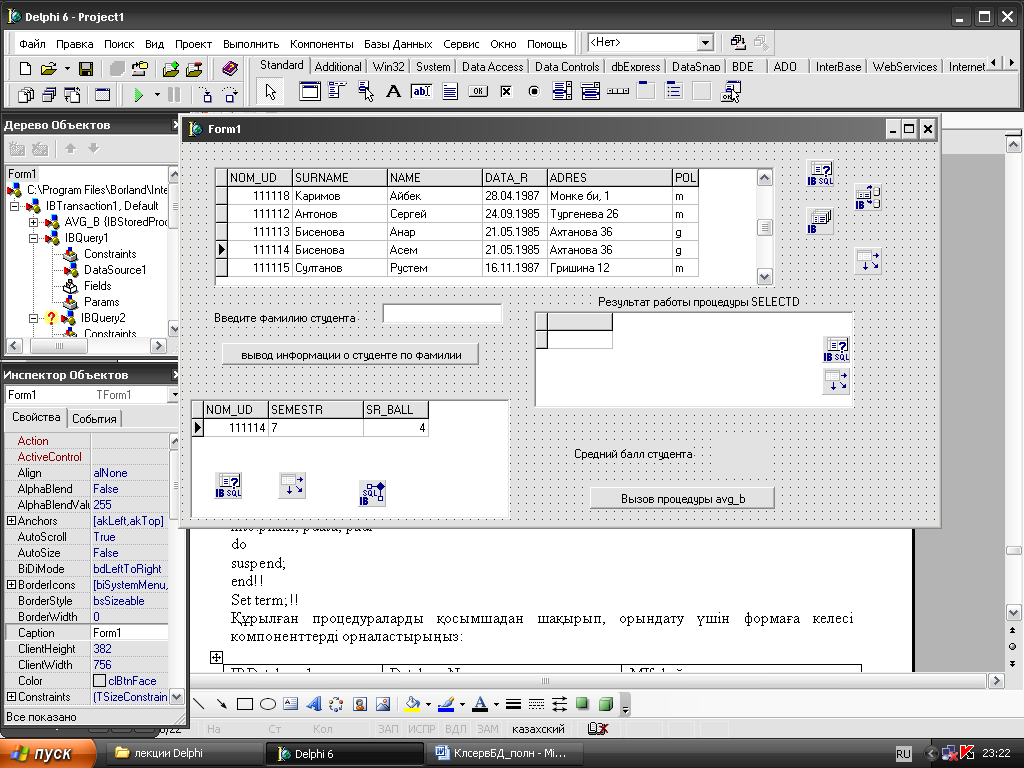Click the КлсервБД_полн Word taskbar button
The image size is (1024, 768).
(503, 754)
